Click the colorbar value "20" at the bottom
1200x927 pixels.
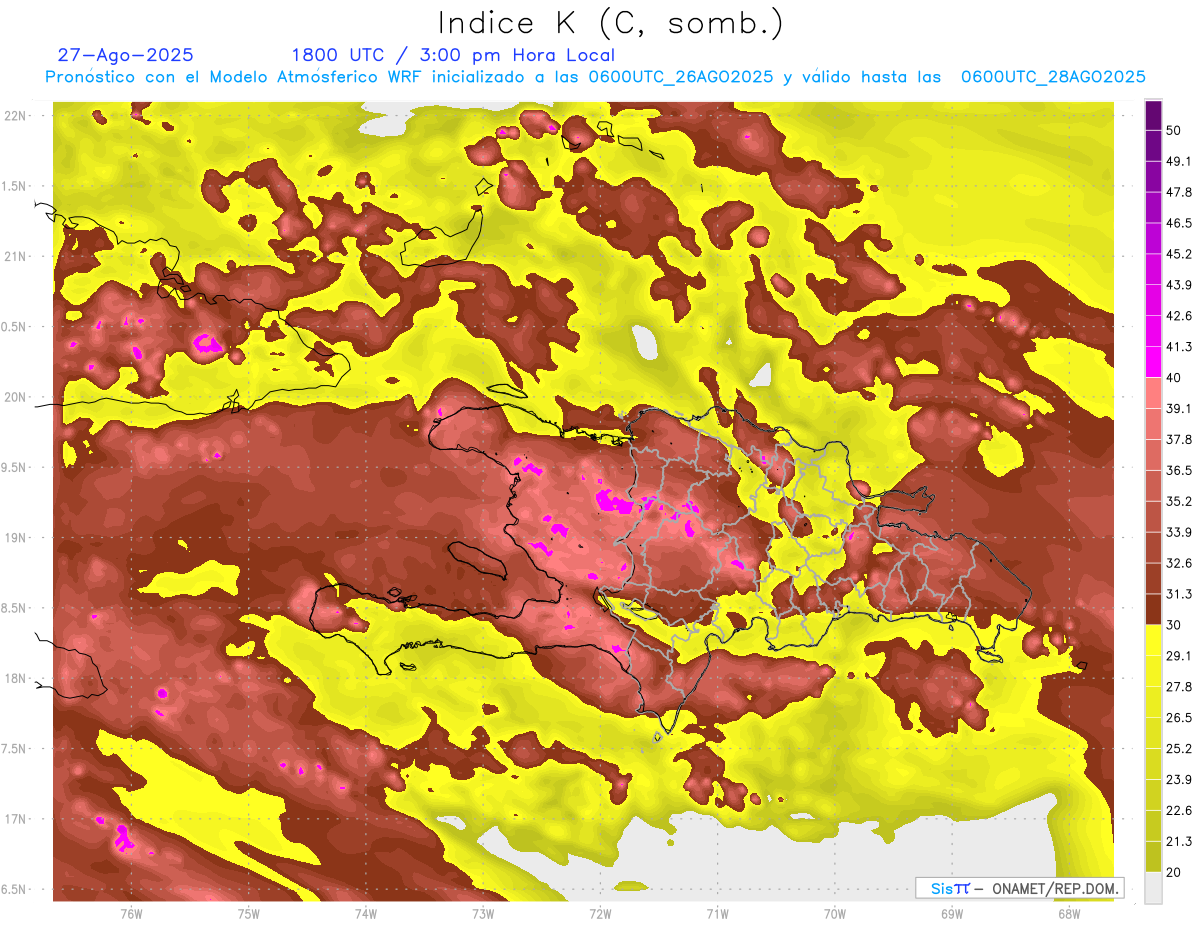click(x=1174, y=872)
